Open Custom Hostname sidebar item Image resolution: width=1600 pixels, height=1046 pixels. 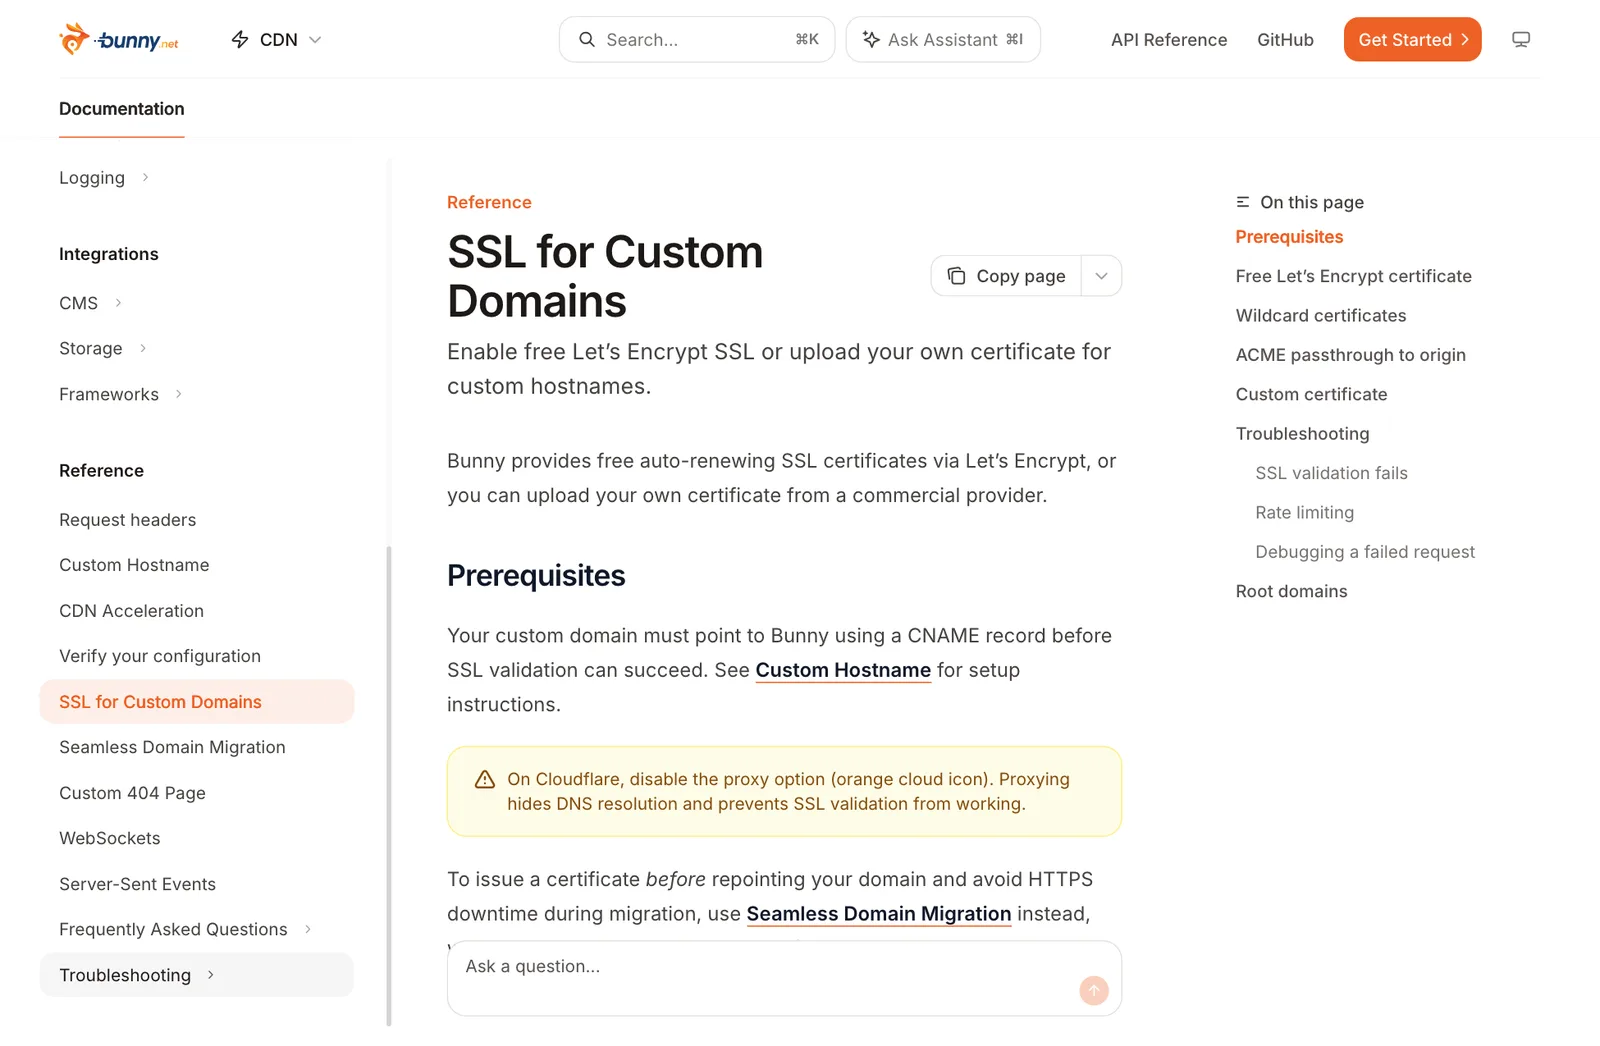[x=134, y=565]
